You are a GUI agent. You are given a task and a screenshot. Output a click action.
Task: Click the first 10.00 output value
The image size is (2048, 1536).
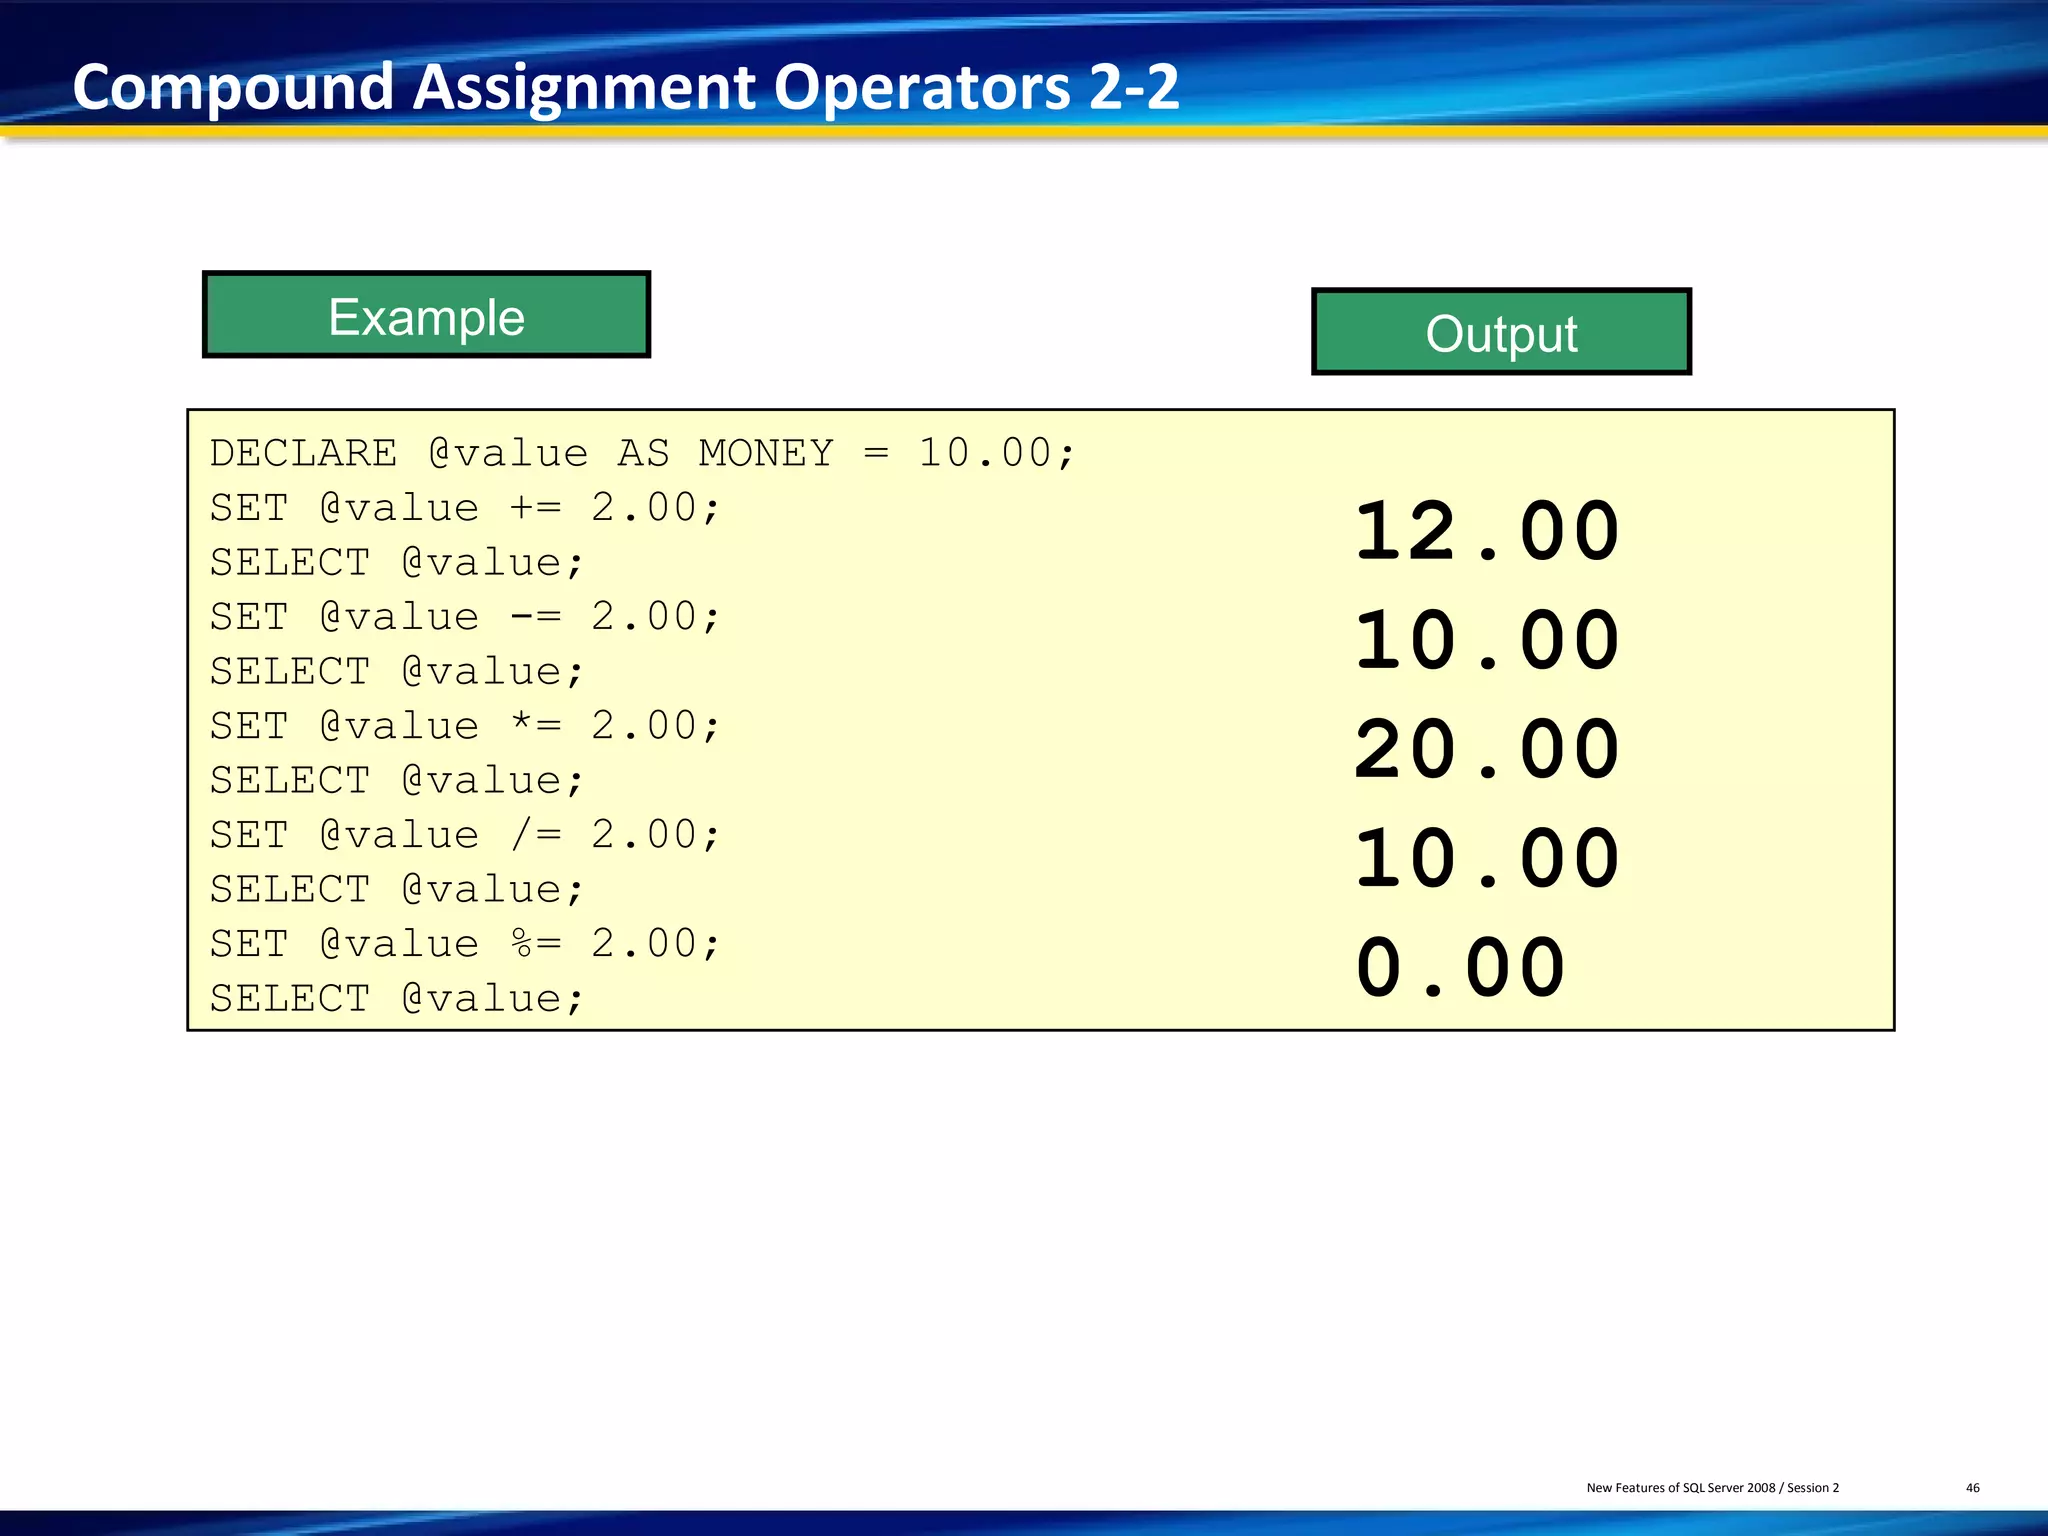click(x=1487, y=640)
